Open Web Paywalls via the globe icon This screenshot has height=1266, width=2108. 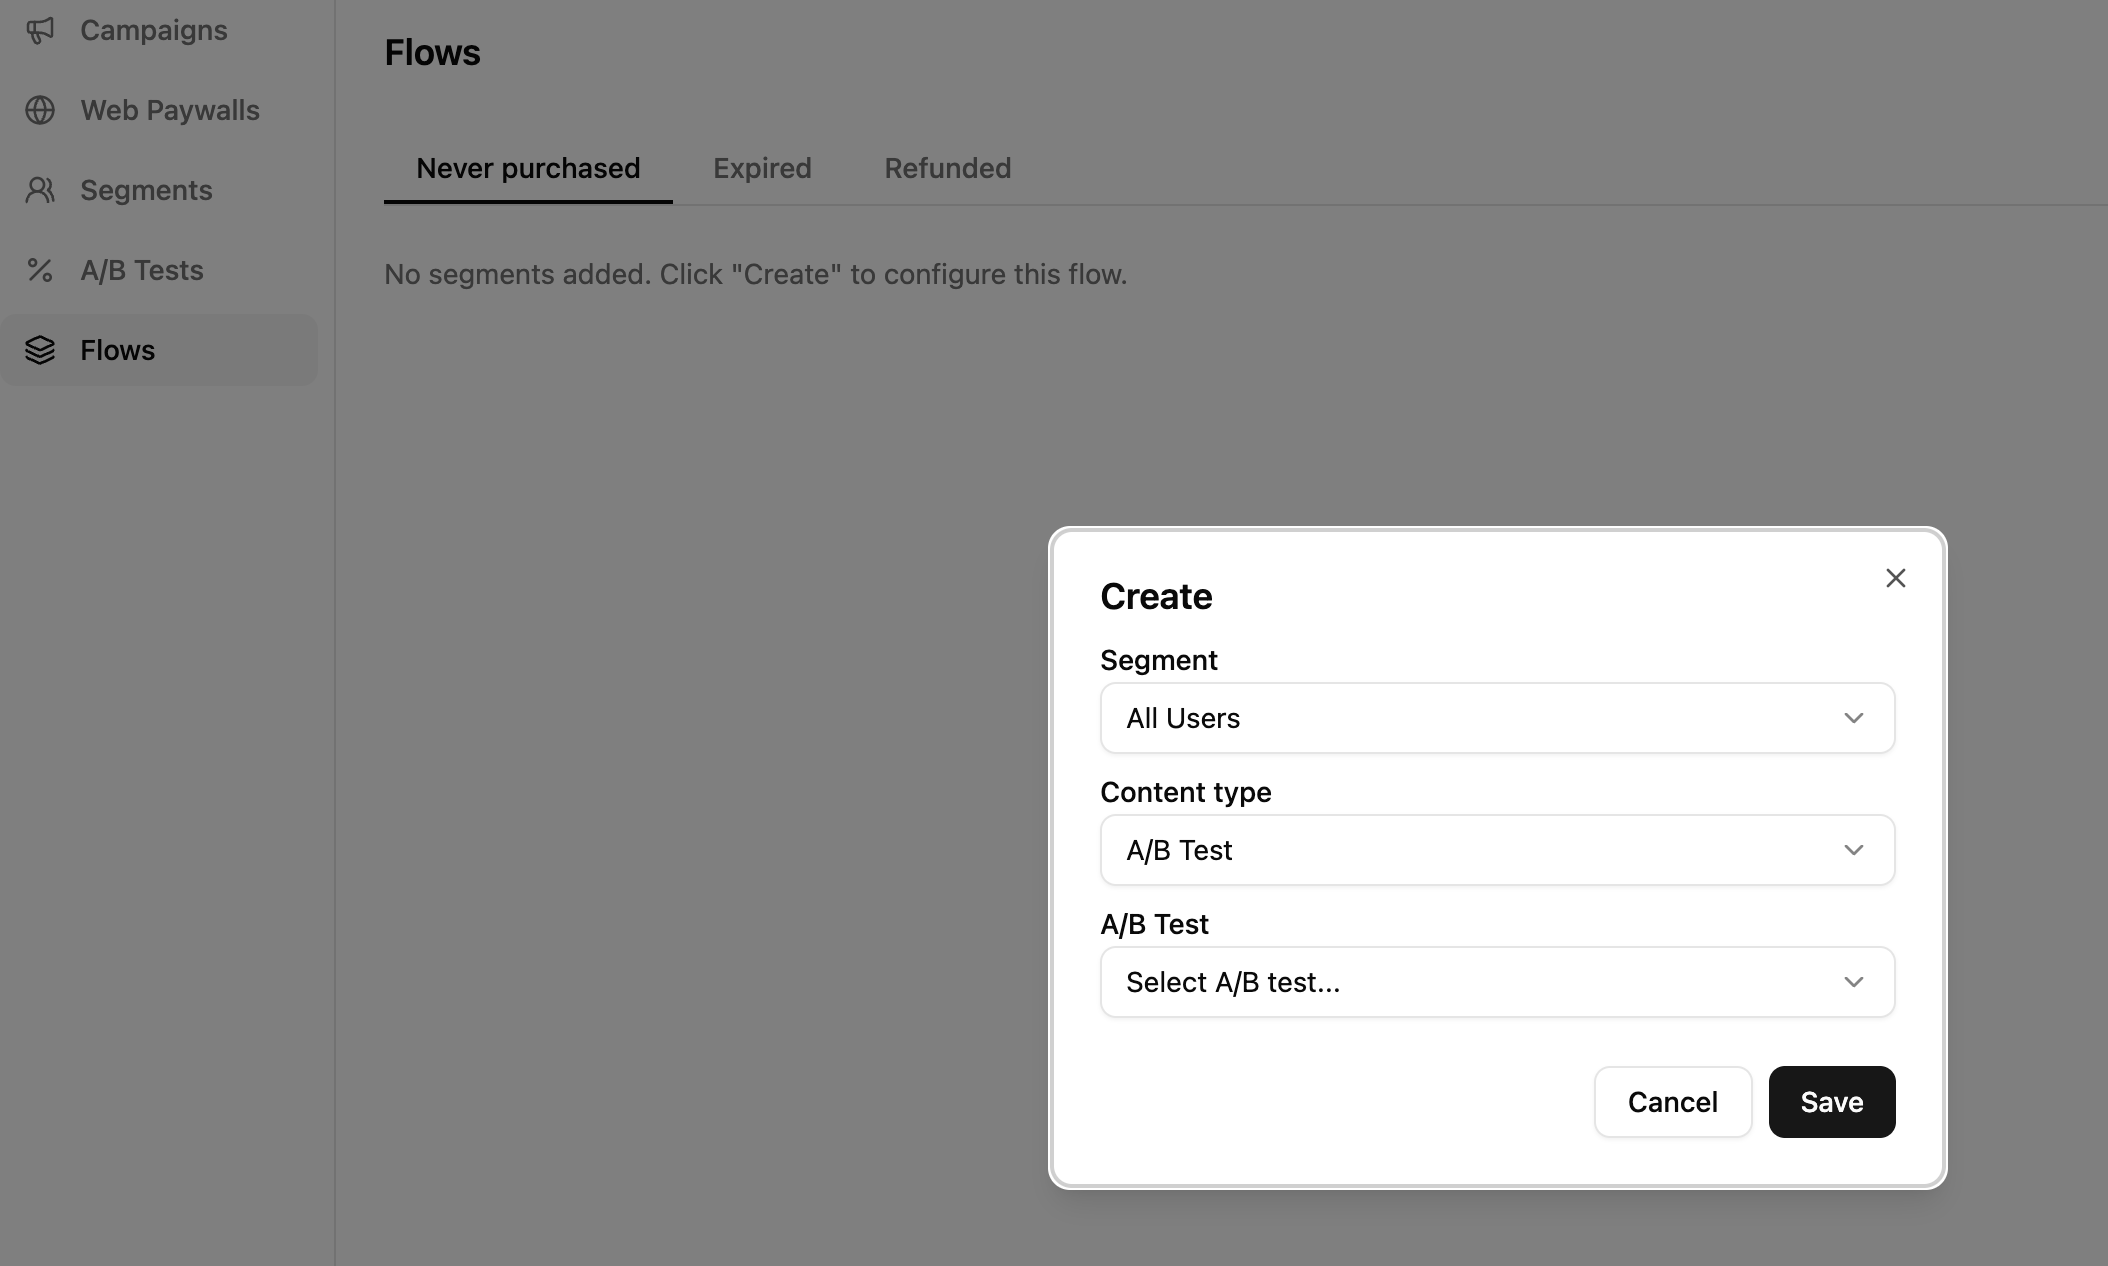tap(42, 110)
